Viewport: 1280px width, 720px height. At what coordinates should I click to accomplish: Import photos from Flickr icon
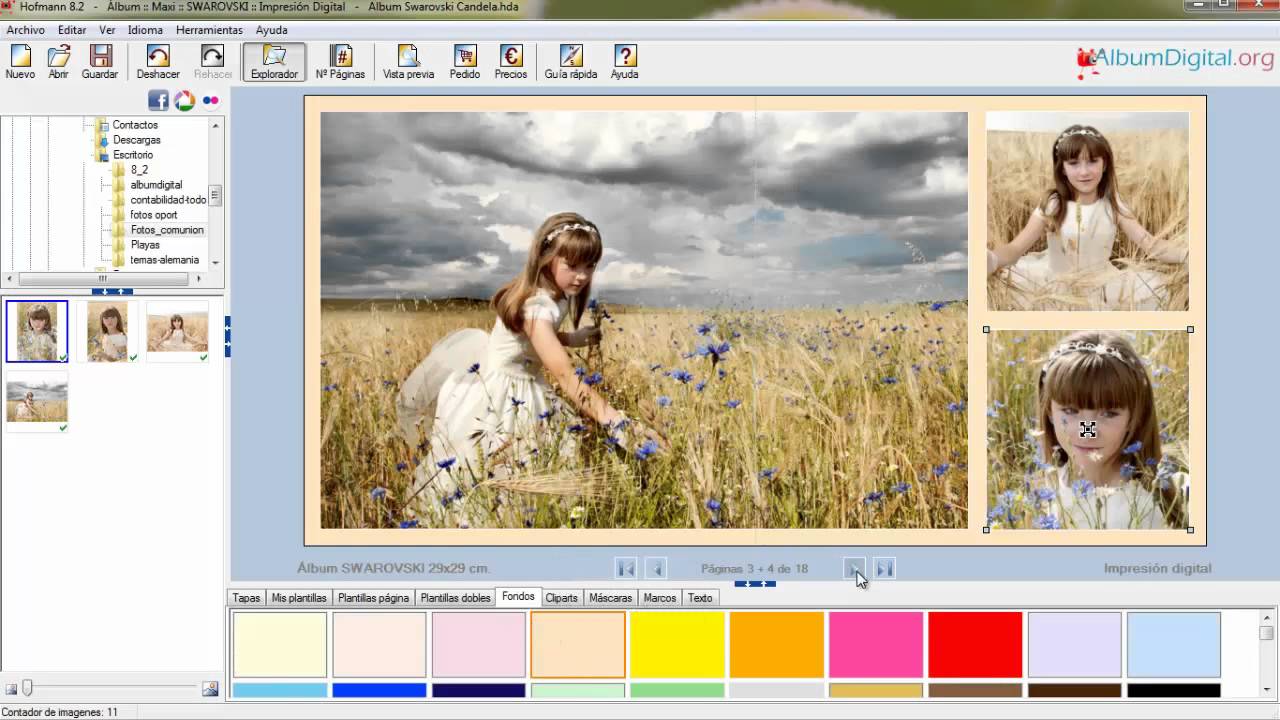coord(210,100)
